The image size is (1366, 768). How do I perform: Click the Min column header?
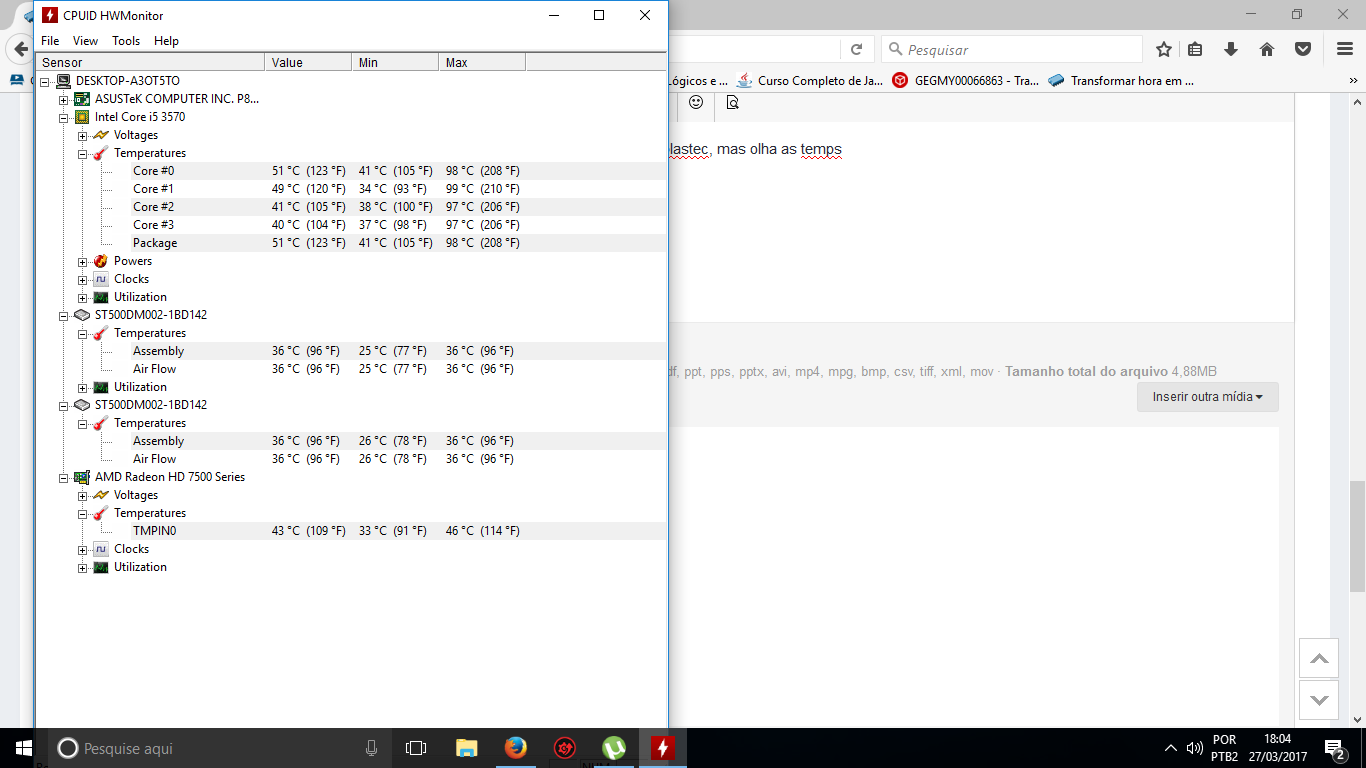tap(395, 63)
